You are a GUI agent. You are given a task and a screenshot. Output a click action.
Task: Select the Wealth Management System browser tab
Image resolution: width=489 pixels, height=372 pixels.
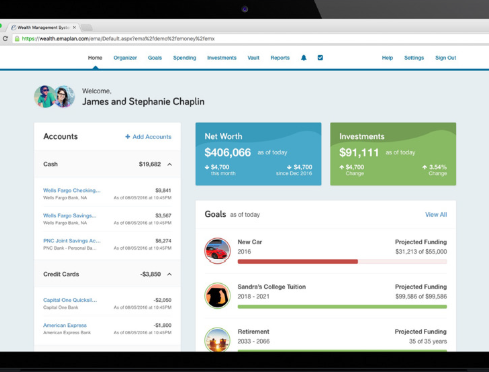click(43, 28)
